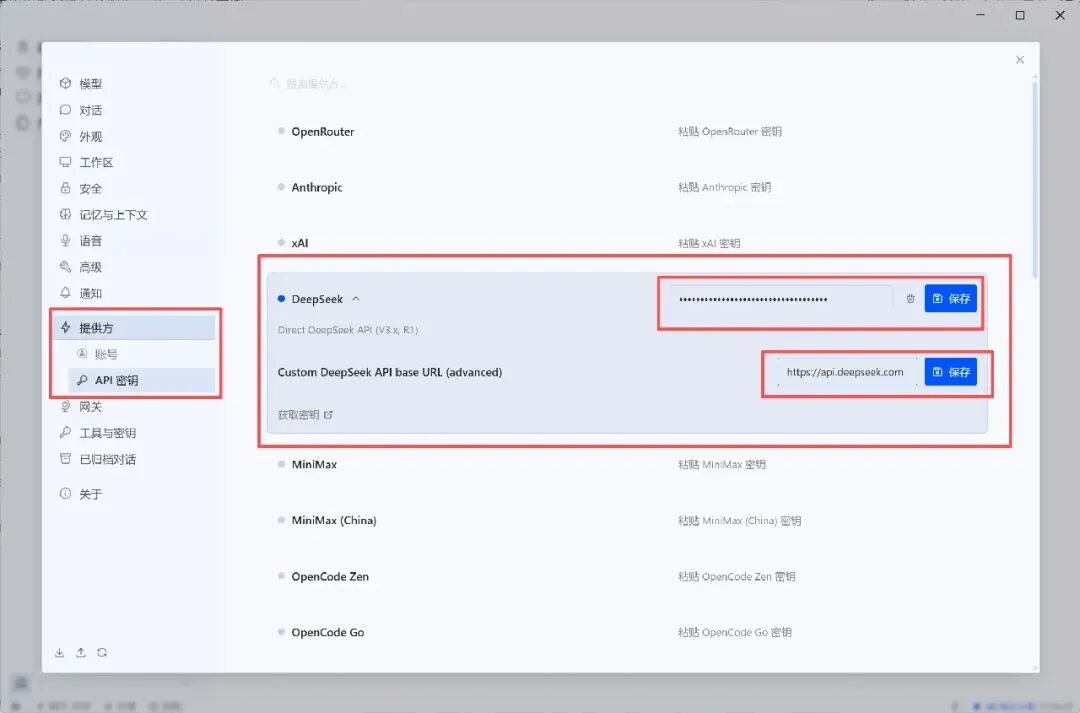Expand the OpenCode Go provider row

[328, 632]
